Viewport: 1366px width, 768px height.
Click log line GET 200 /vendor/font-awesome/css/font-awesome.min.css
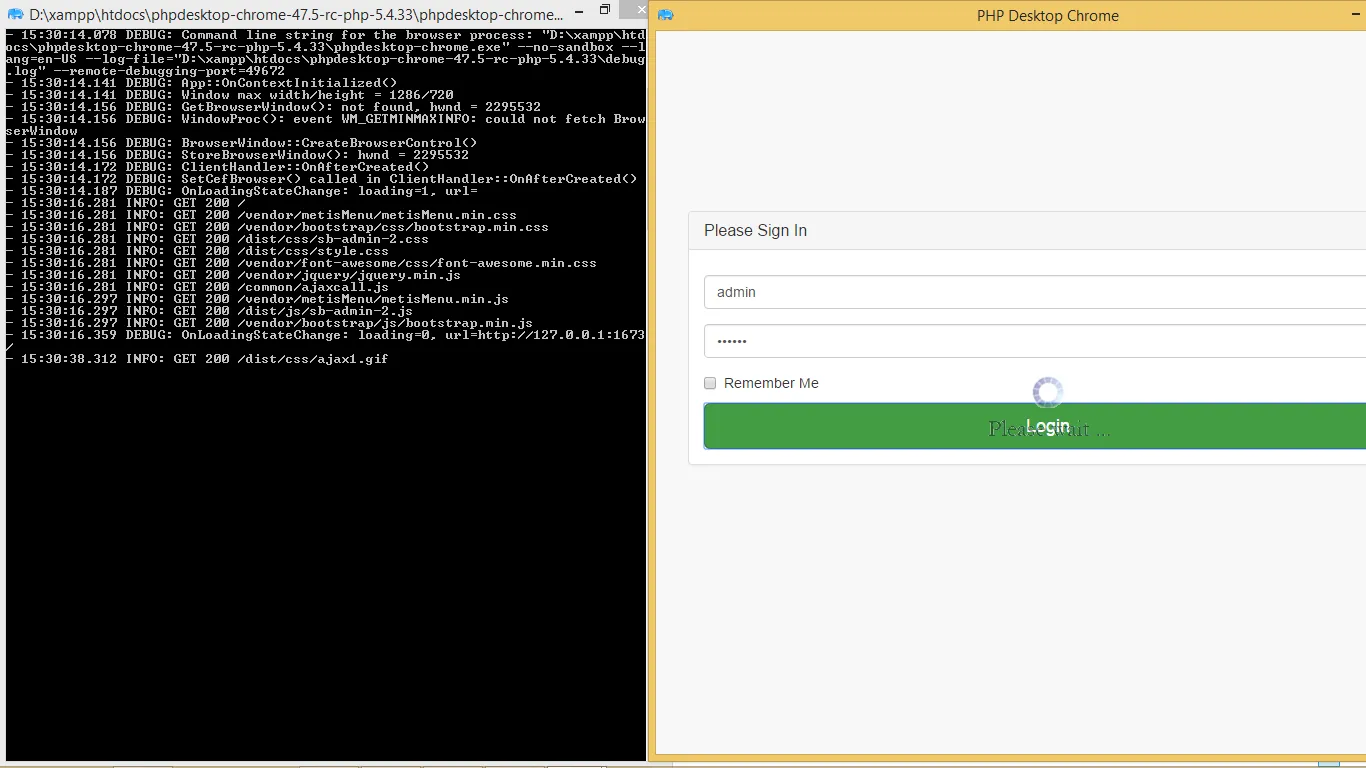tap(301, 263)
